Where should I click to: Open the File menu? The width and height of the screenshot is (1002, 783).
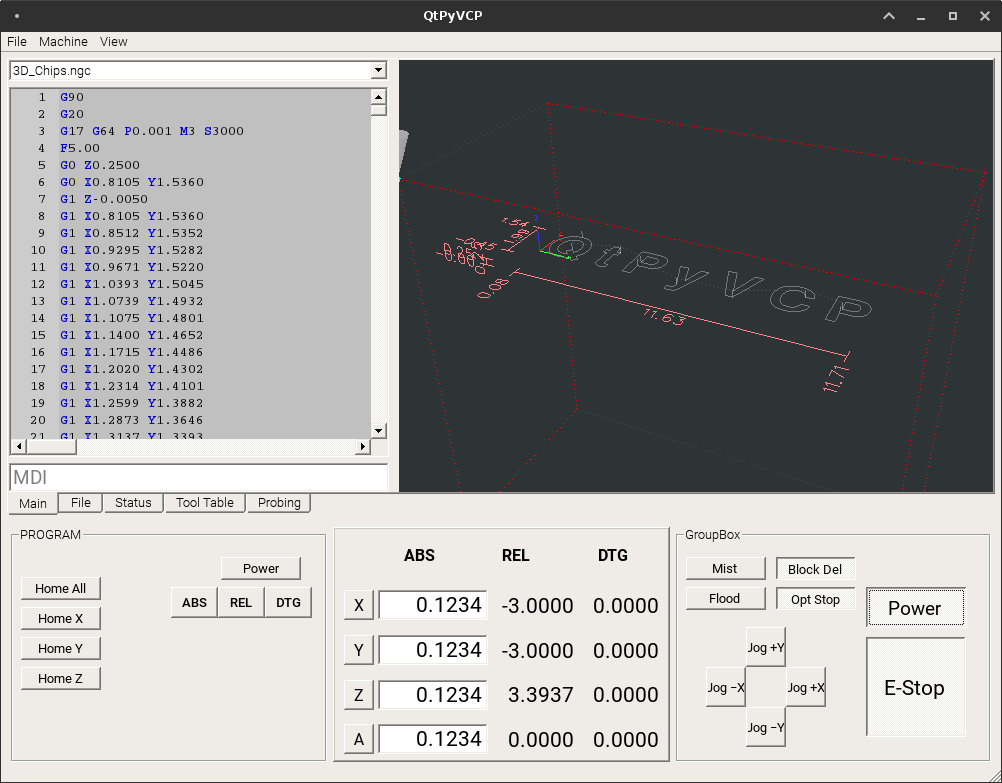pyautogui.click(x=17, y=42)
